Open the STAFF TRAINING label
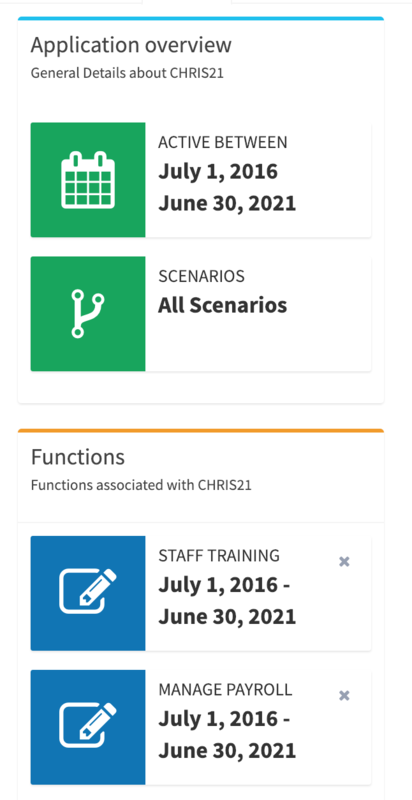Viewport: 412px width, 800px height. click(x=219, y=555)
